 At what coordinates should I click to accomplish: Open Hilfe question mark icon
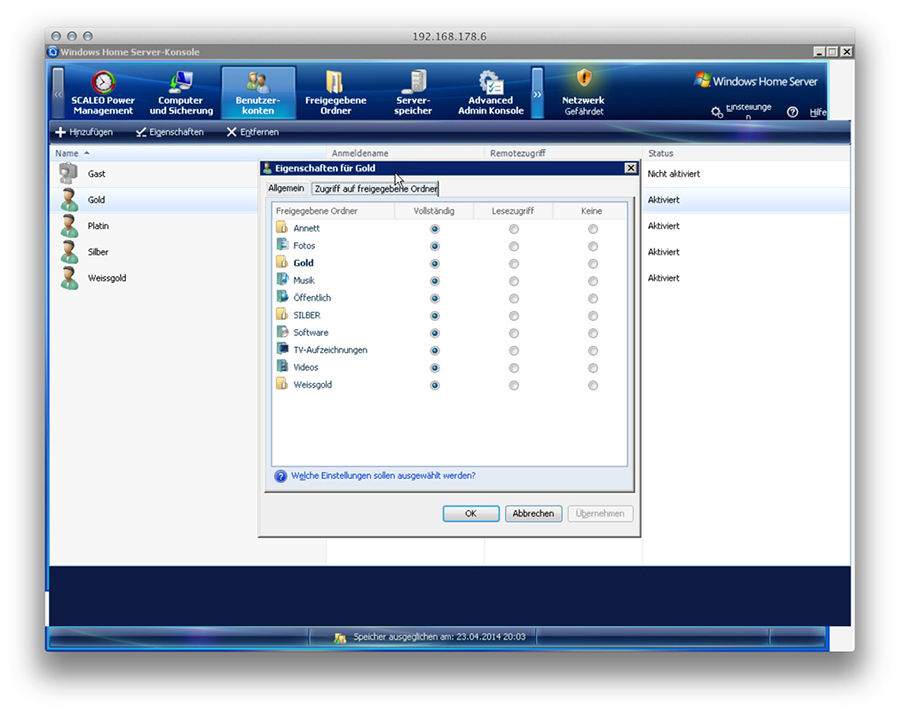click(792, 112)
